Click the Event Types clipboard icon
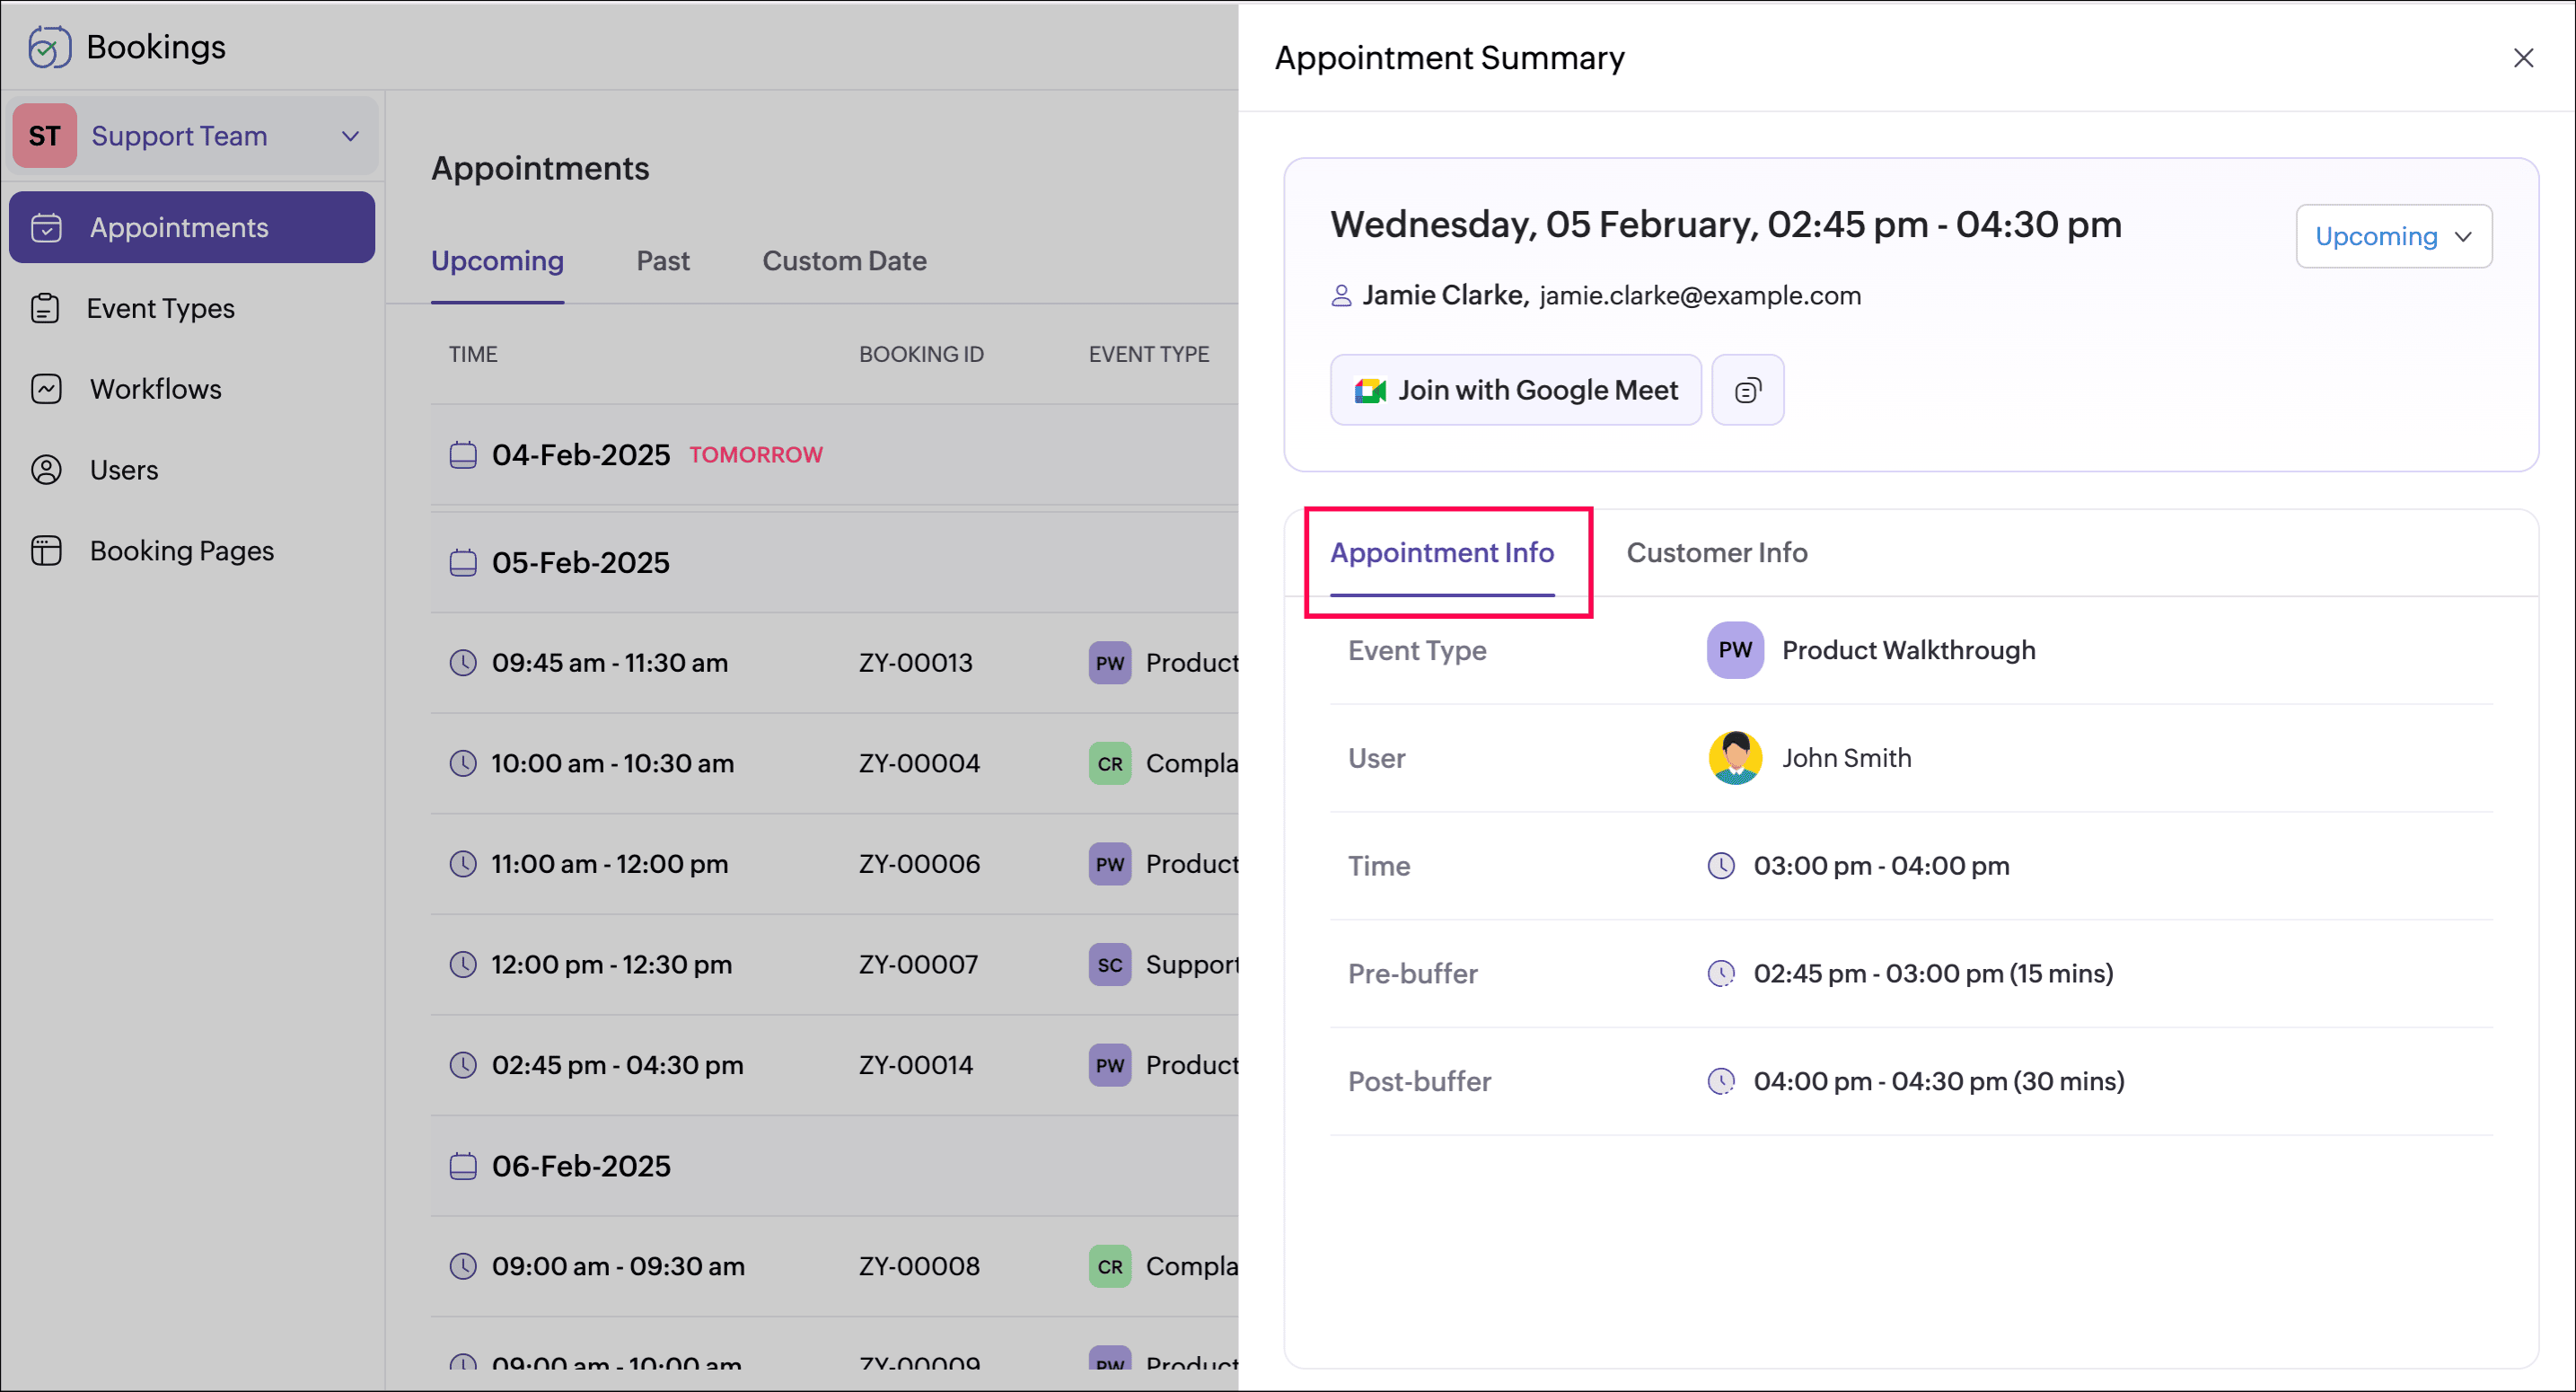Screen dimensions: 2576x1392 tap(46, 308)
